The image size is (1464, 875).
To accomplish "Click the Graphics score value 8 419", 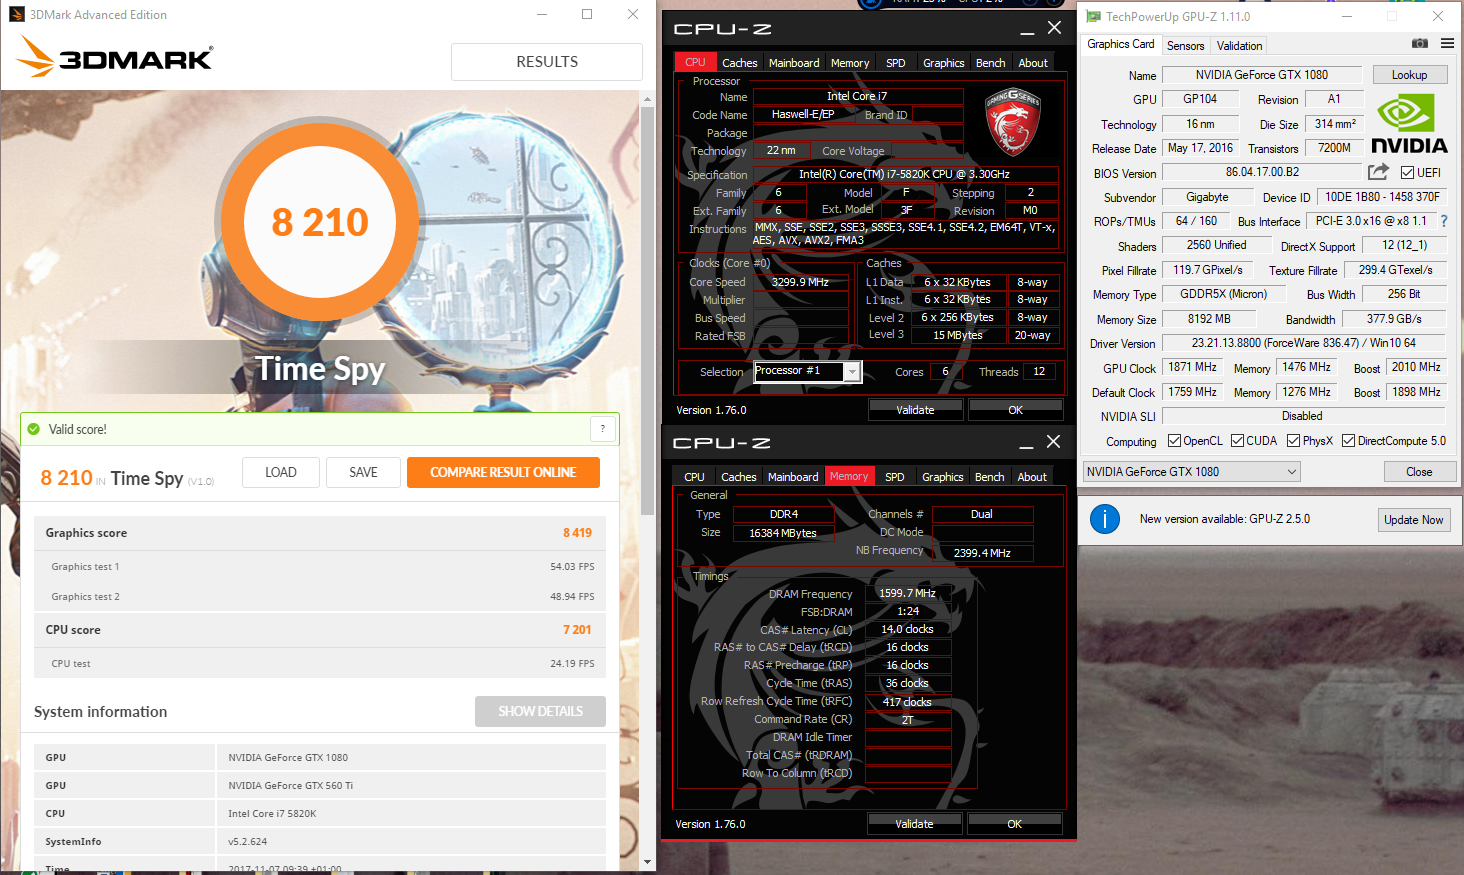I will pyautogui.click(x=577, y=533).
